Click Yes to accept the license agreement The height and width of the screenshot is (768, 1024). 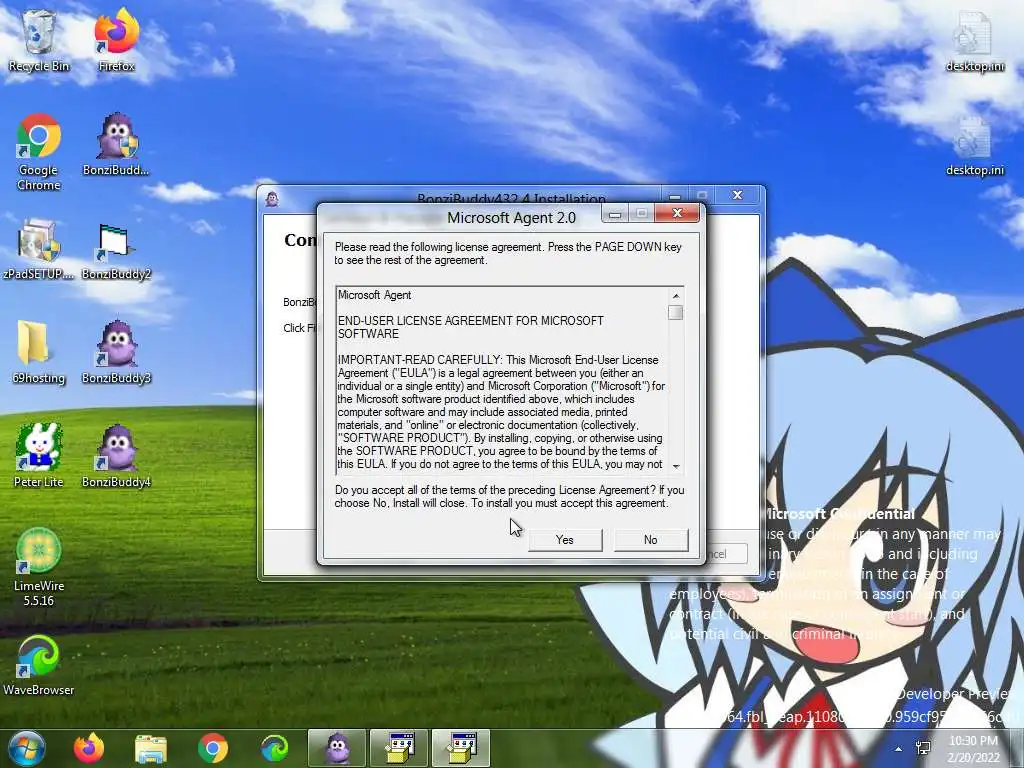(565, 539)
